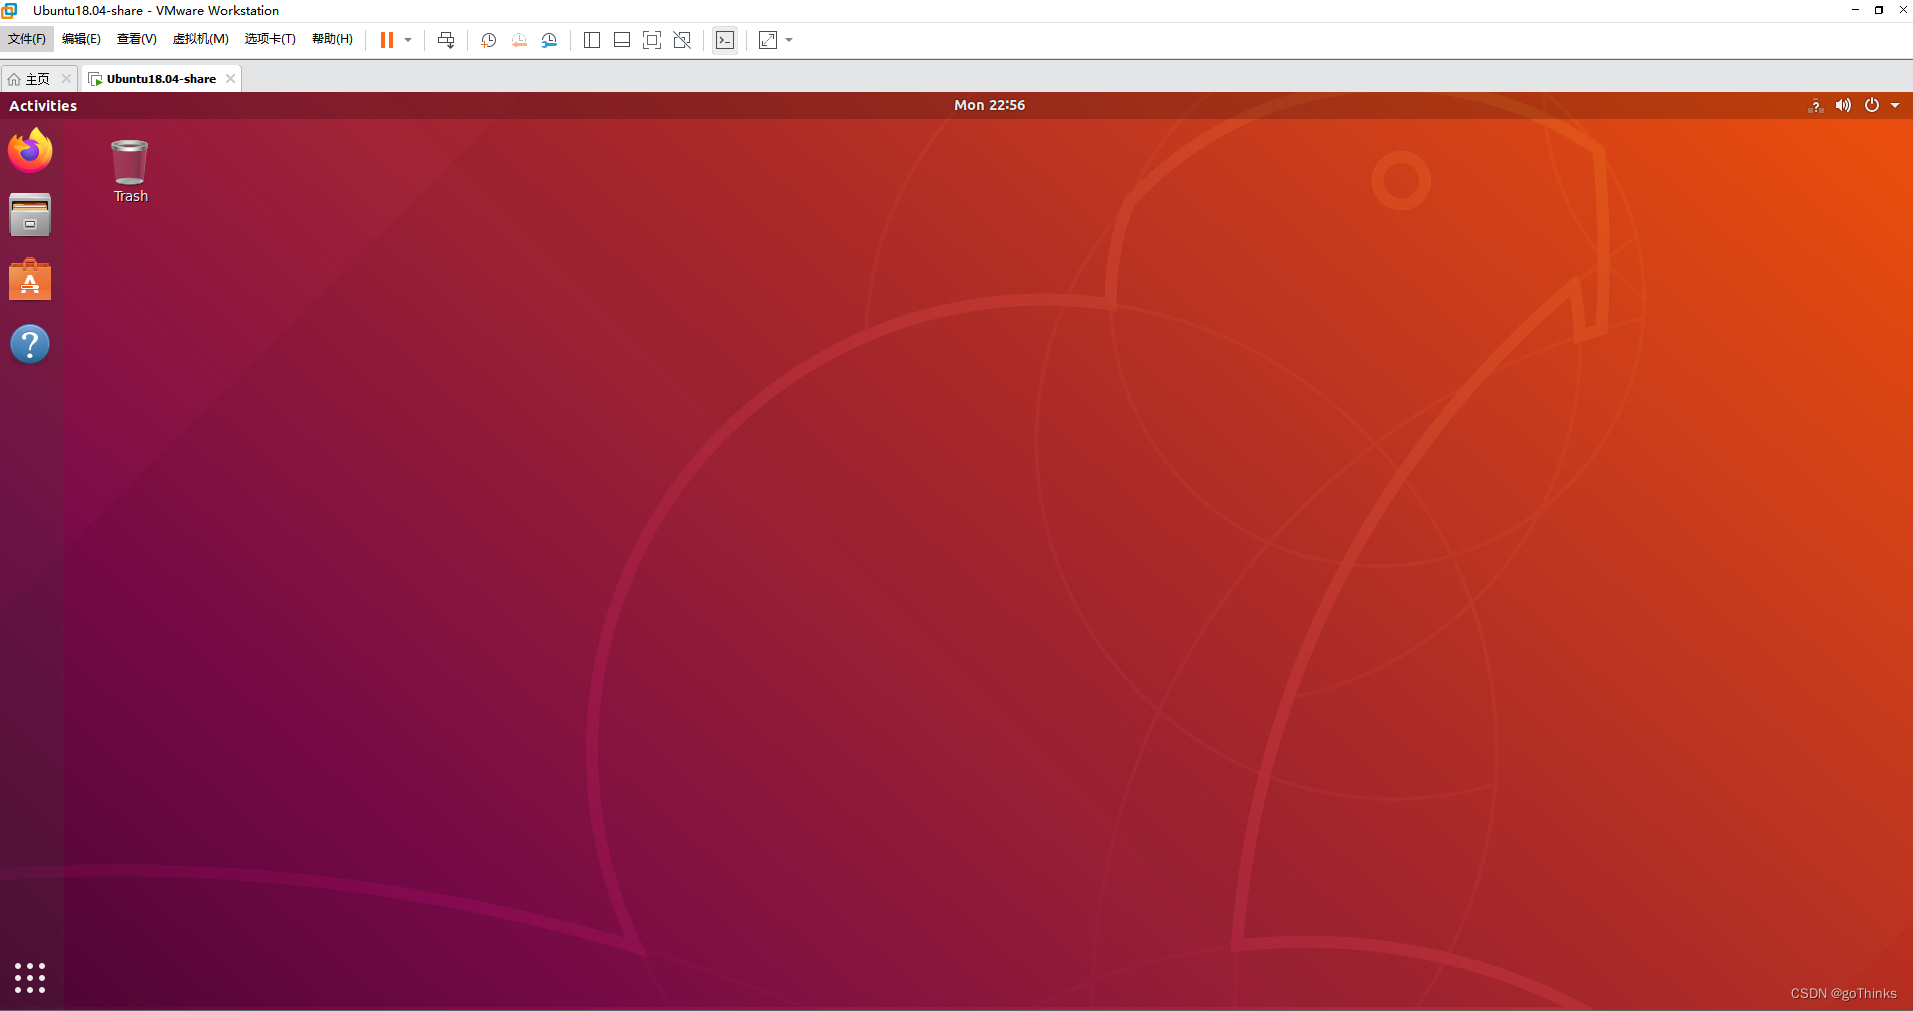
Task: Revert virtual machine to previous snapshot
Action: pos(519,40)
